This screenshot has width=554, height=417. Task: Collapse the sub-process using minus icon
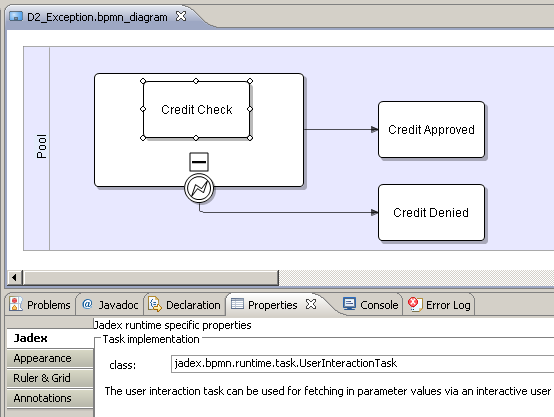199,162
